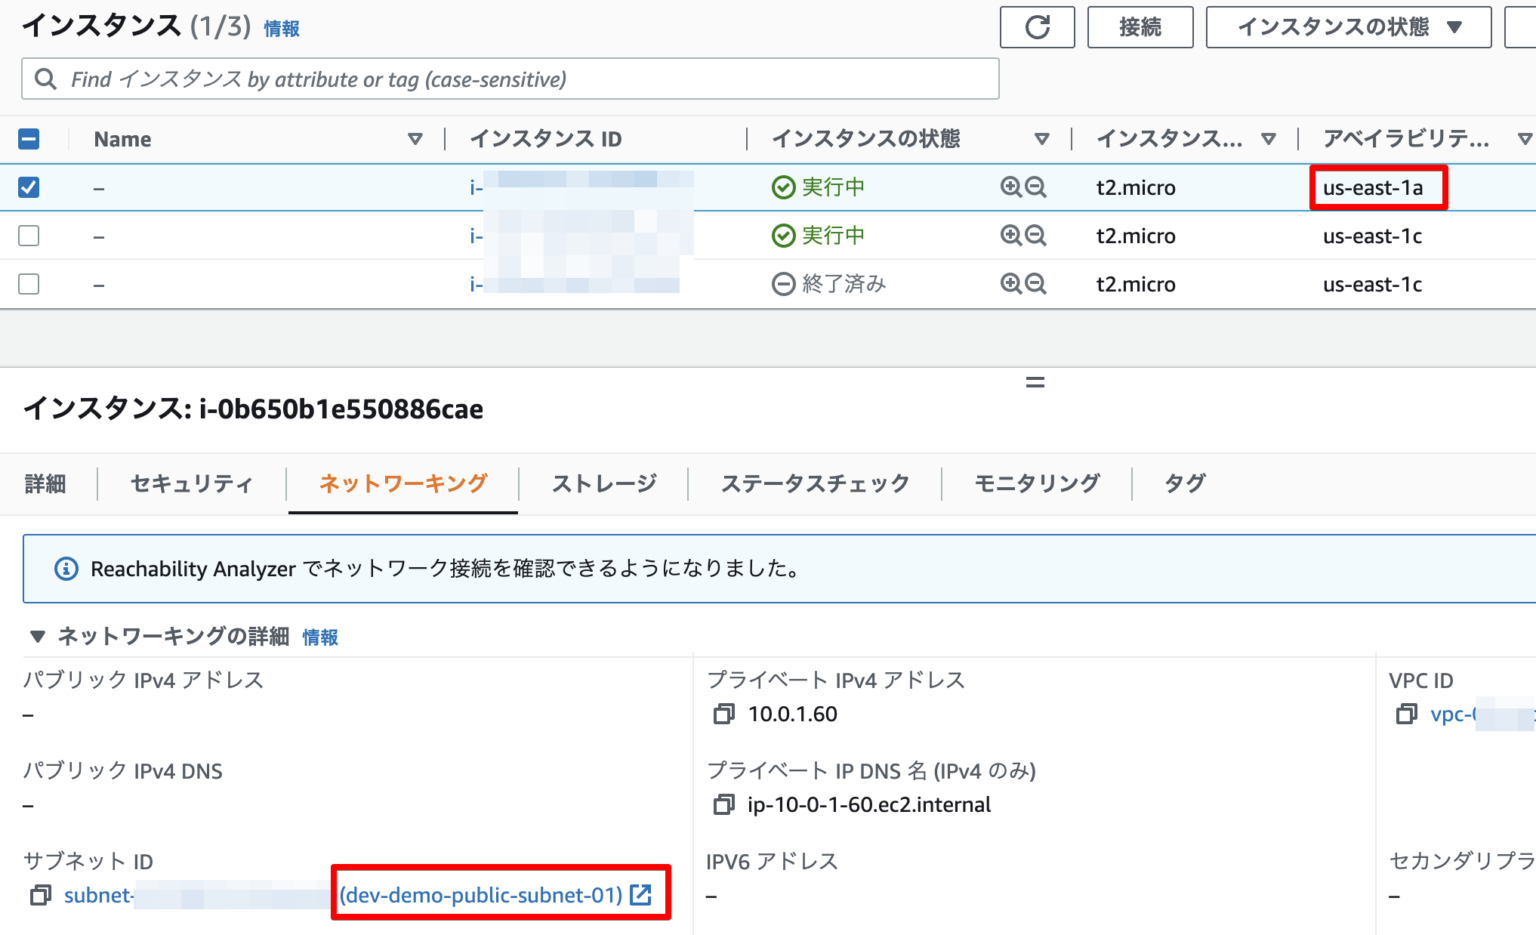Open the タグ tab
The image size is (1536, 935).
1185,484
